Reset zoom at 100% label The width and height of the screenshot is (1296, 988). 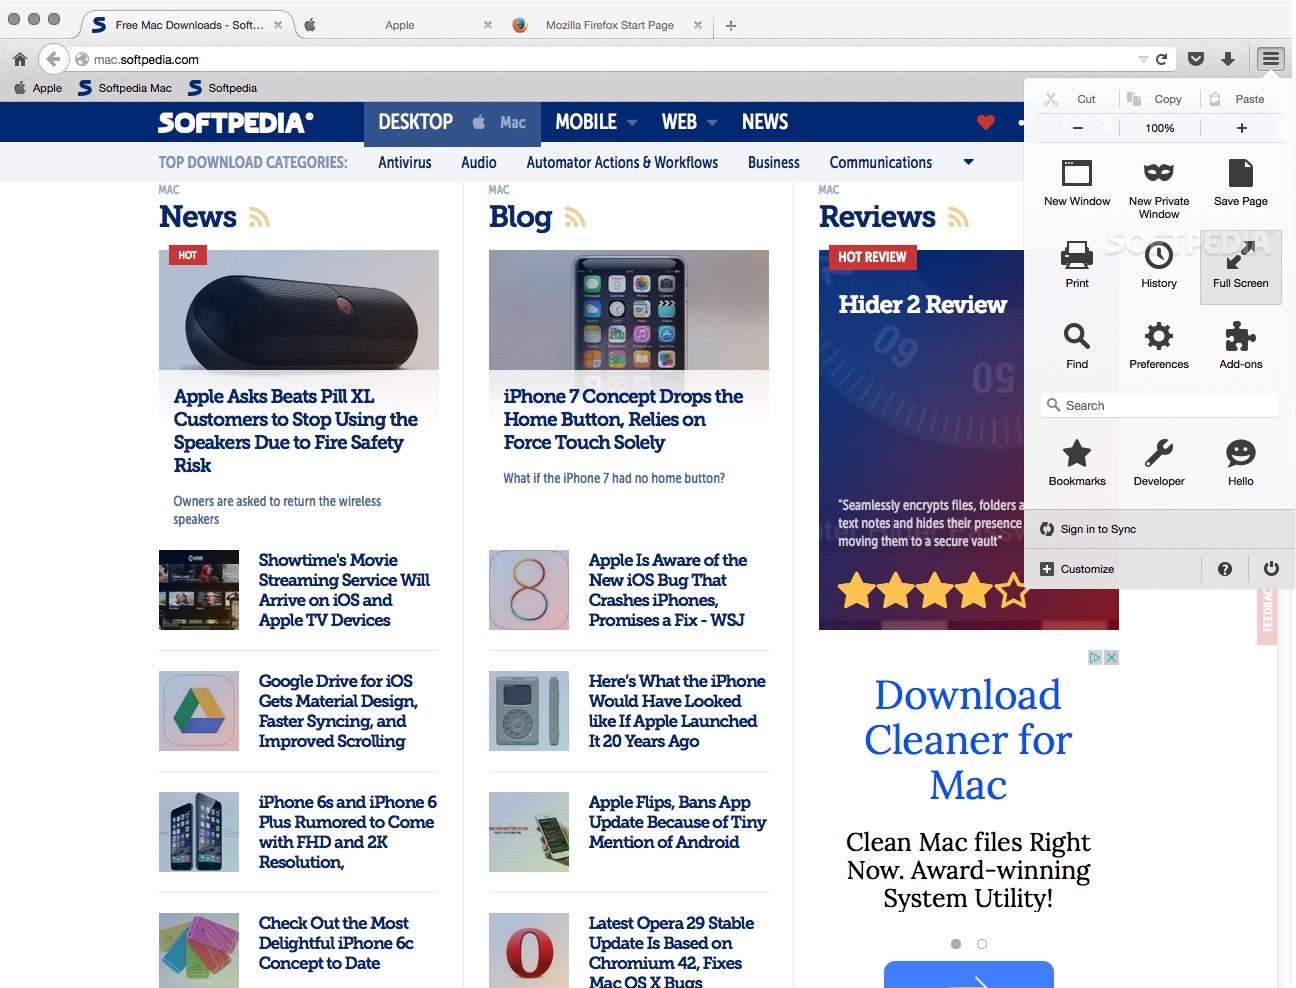point(1160,128)
